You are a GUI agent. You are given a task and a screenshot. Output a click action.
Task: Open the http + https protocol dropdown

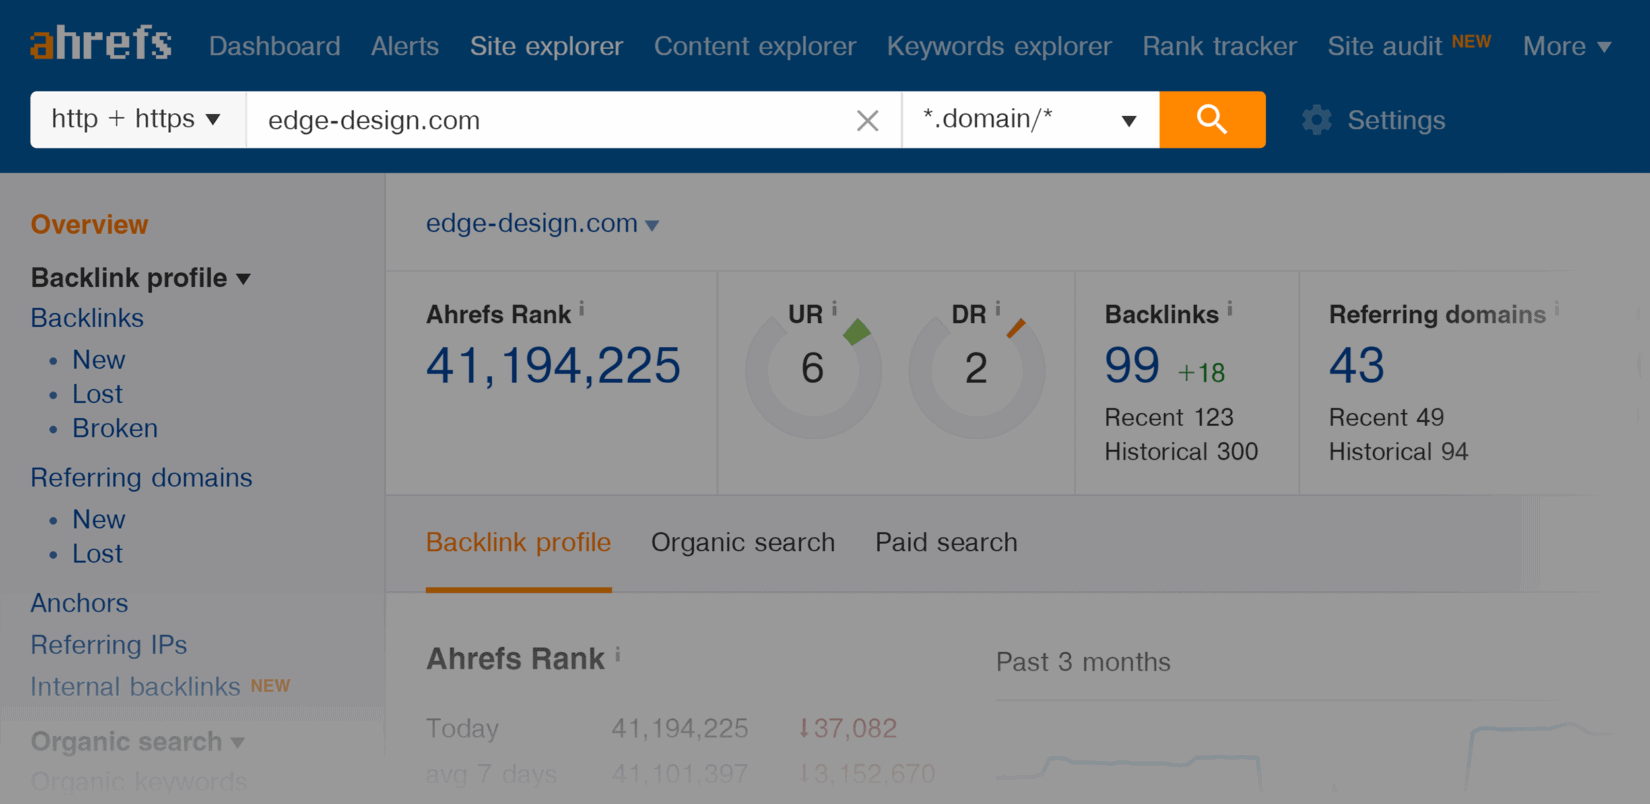coord(138,120)
